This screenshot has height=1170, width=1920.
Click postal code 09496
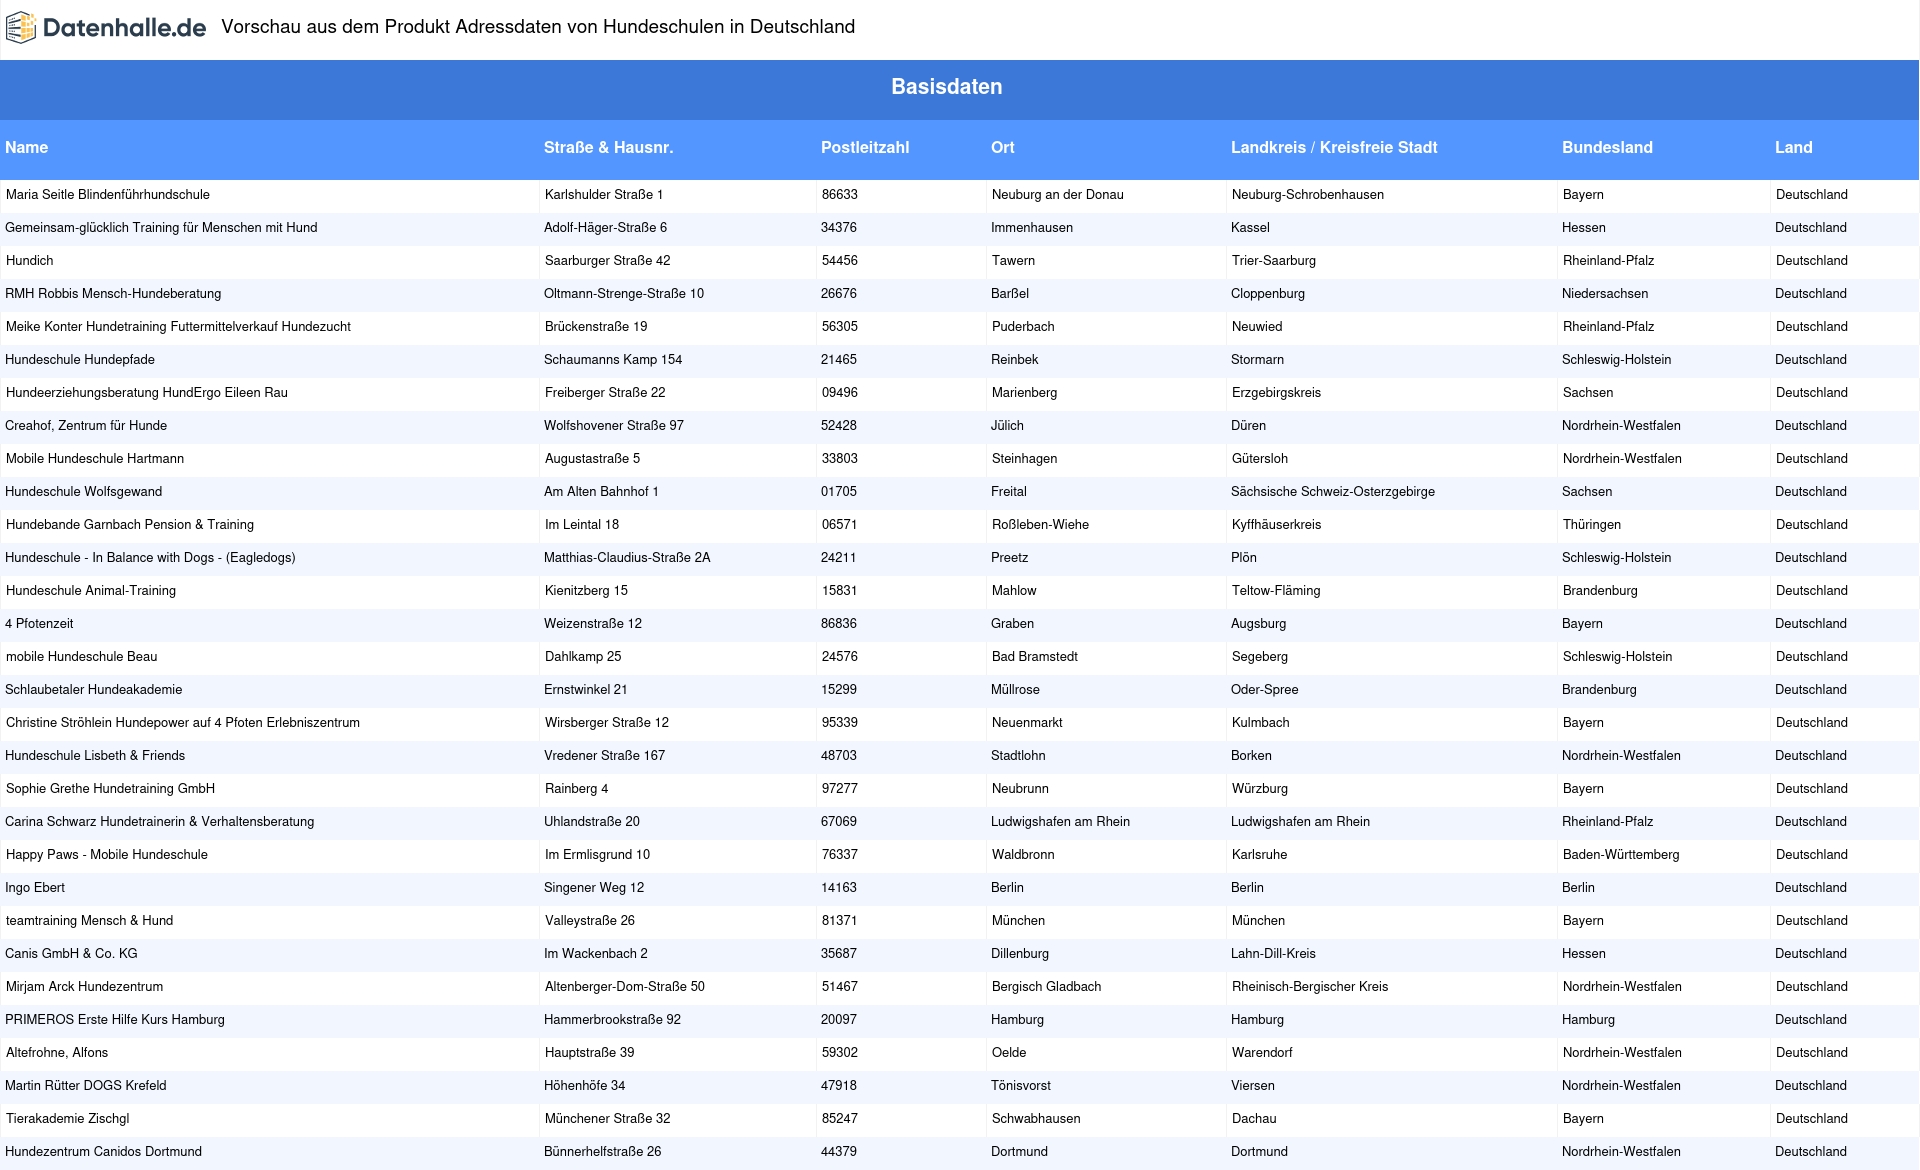(x=840, y=393)
